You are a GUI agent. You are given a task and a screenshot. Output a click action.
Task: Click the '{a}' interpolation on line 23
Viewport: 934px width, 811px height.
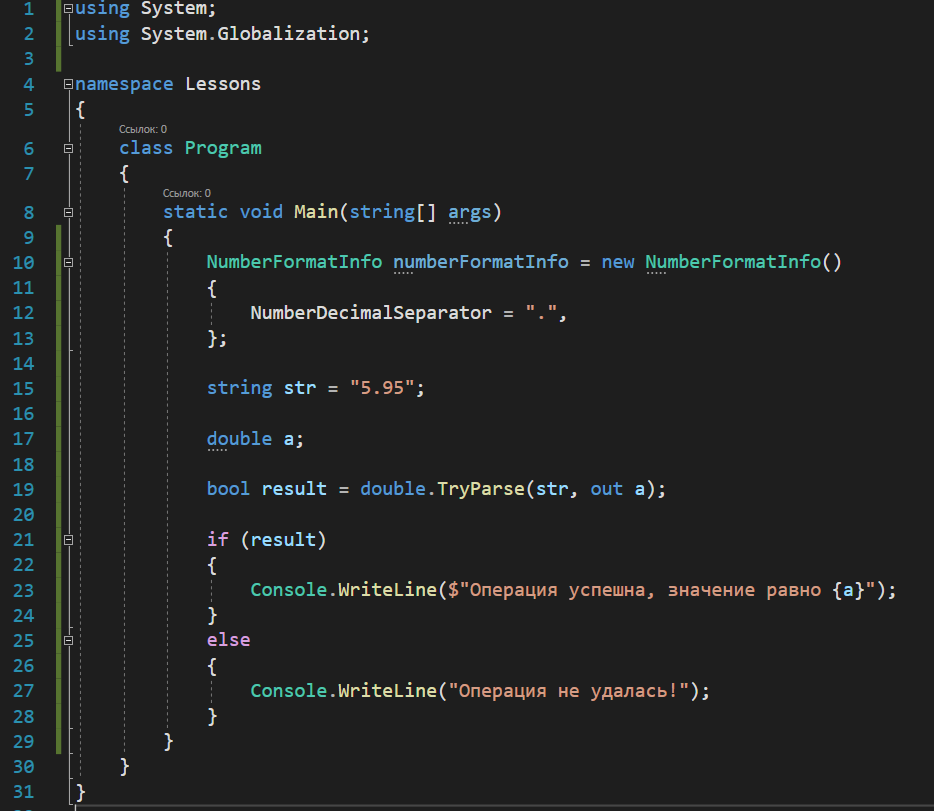point(848,590)
